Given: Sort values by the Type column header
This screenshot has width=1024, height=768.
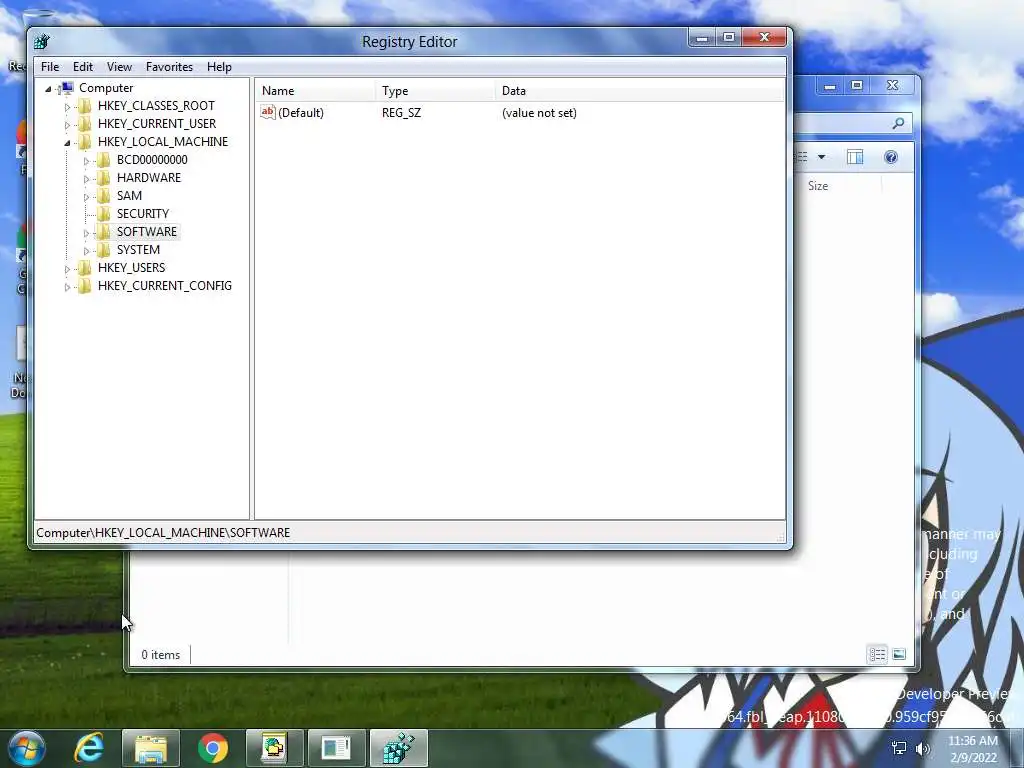Looking at the screenshot, I should [436, 91].
